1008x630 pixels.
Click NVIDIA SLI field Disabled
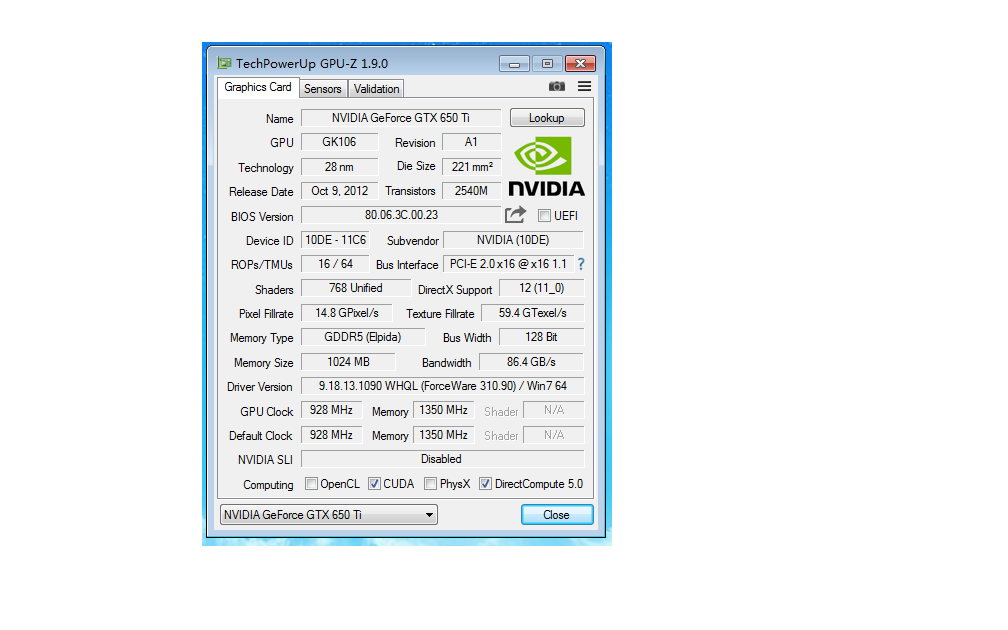point(442,459)
